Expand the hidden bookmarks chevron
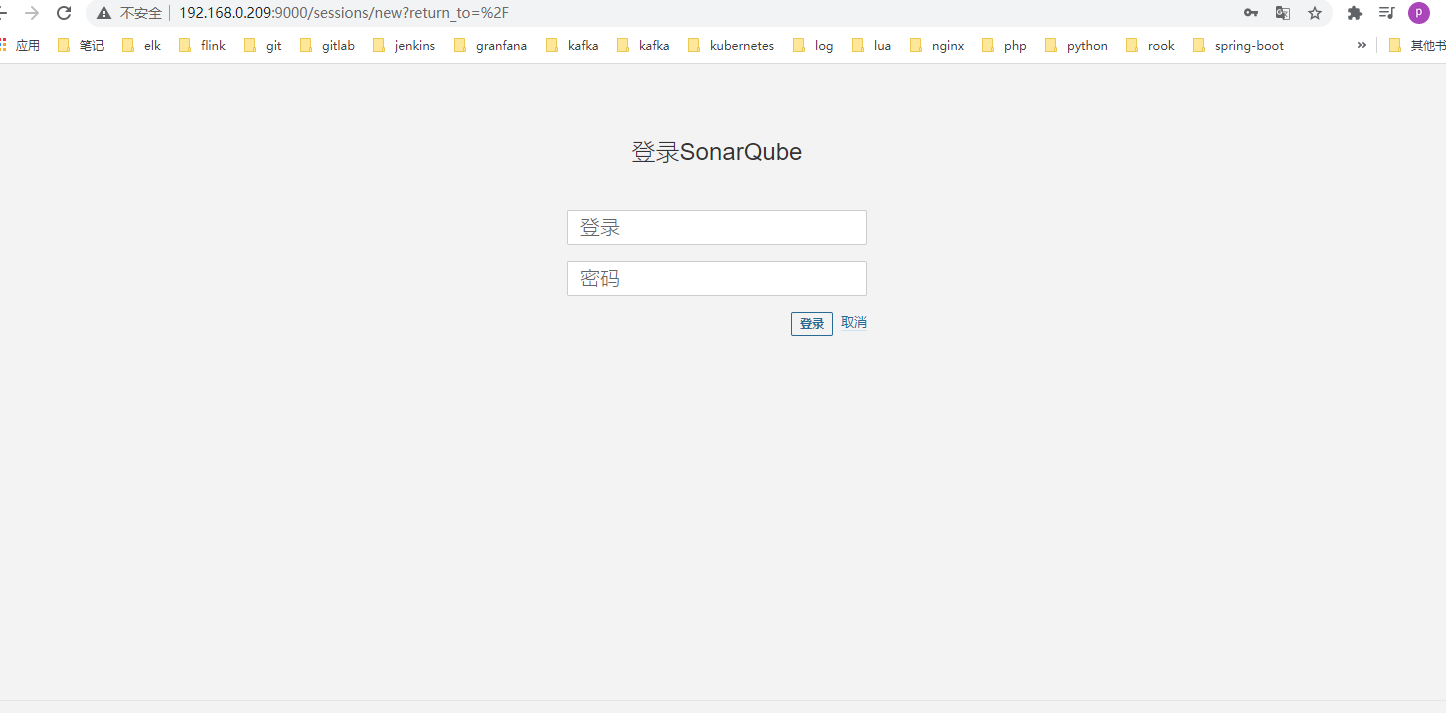The width and height of the screenshot is (1446, 713). point(1361,45)
